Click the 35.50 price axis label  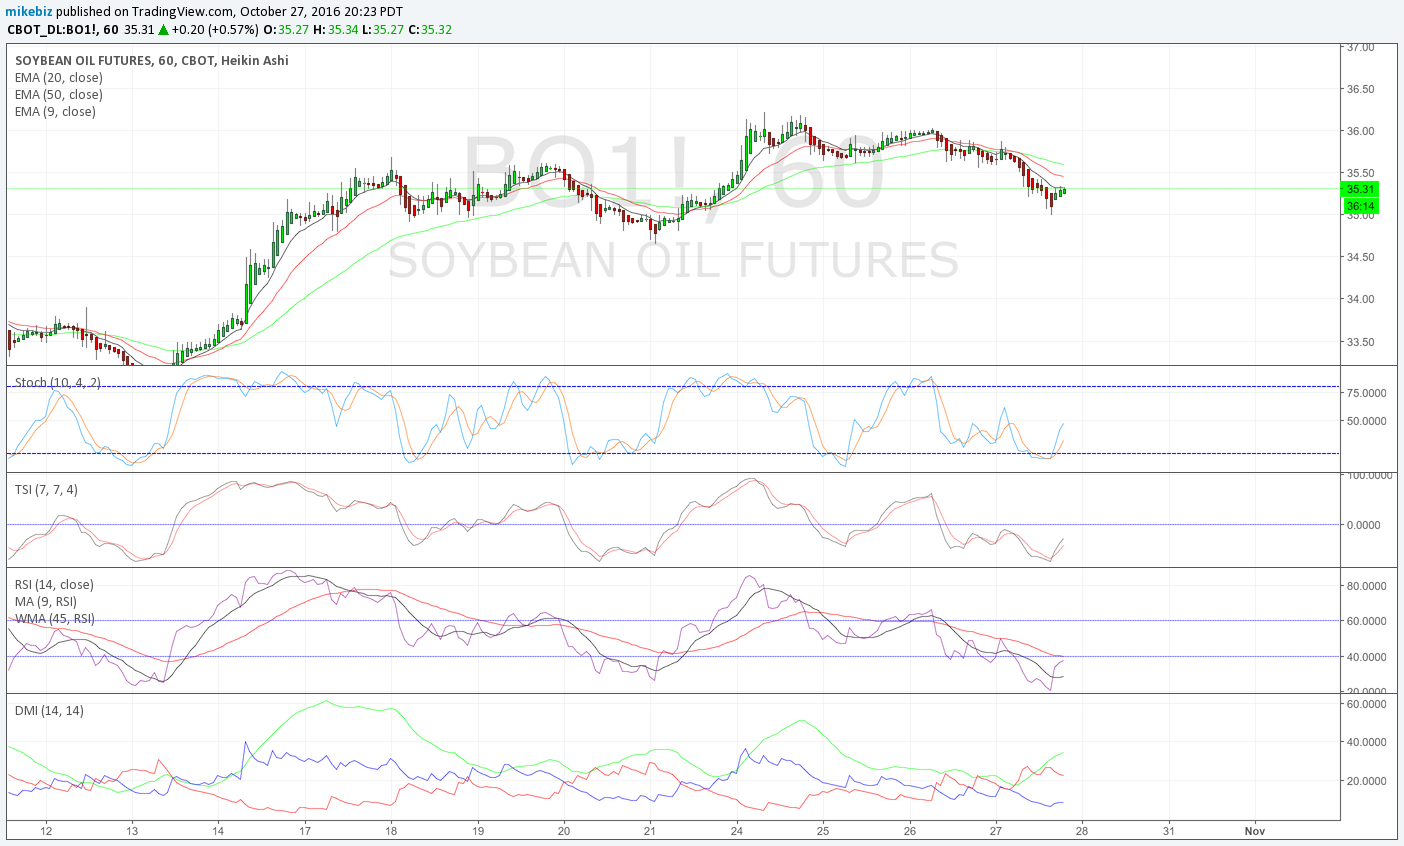coord(1360,173)
